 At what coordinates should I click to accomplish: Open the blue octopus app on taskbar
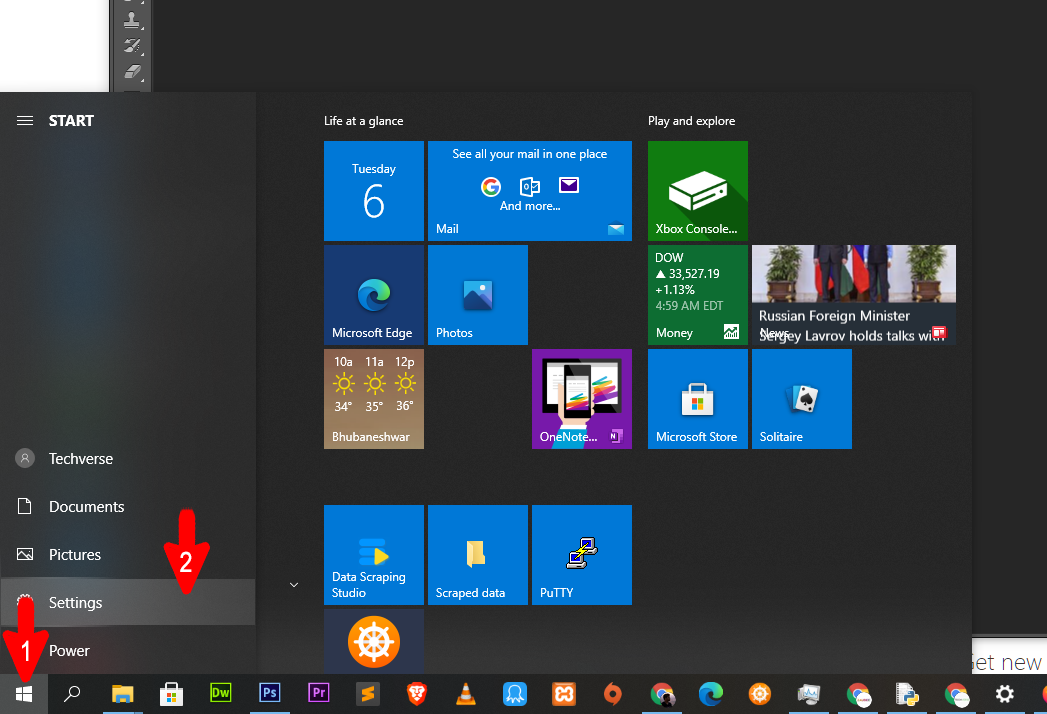(x=515, y=694)
